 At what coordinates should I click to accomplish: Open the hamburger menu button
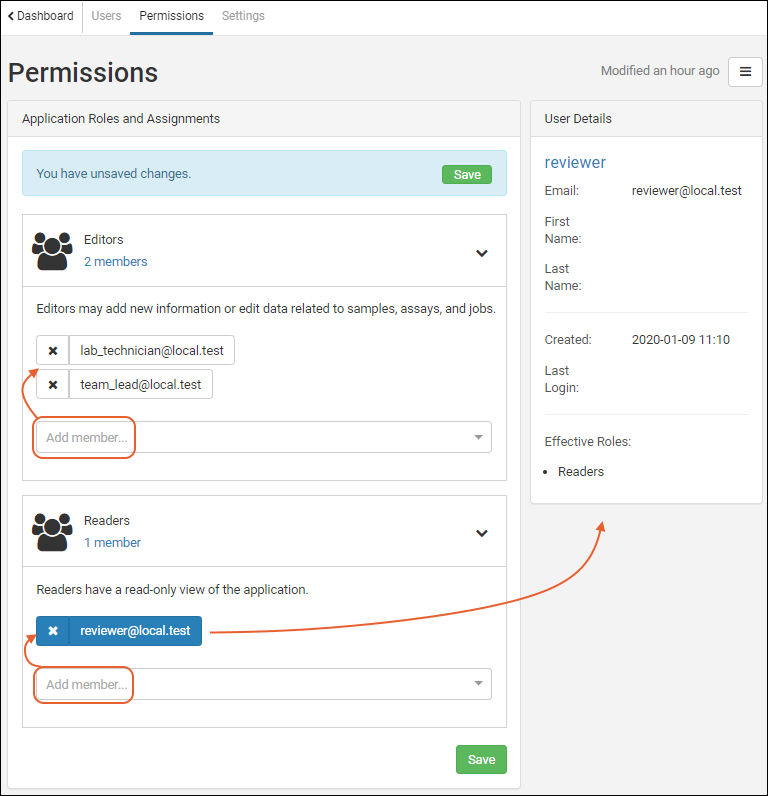(745, 72)
